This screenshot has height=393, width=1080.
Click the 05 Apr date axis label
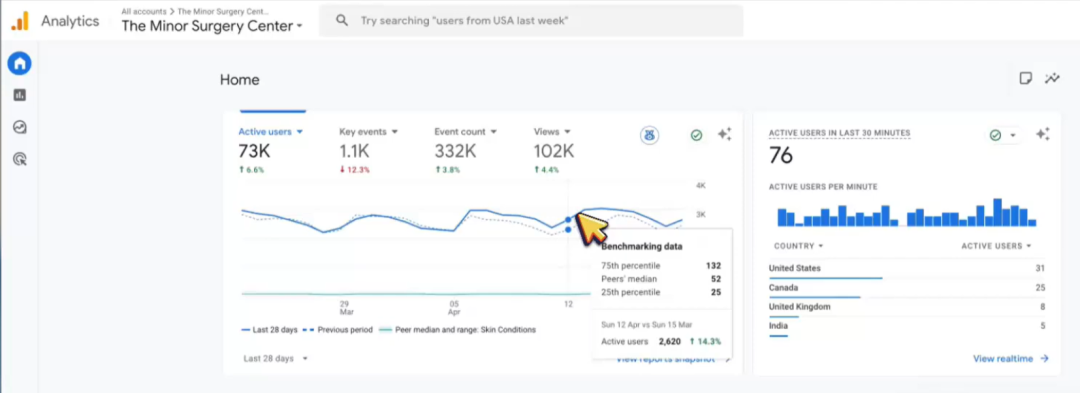tap(454, 308)
